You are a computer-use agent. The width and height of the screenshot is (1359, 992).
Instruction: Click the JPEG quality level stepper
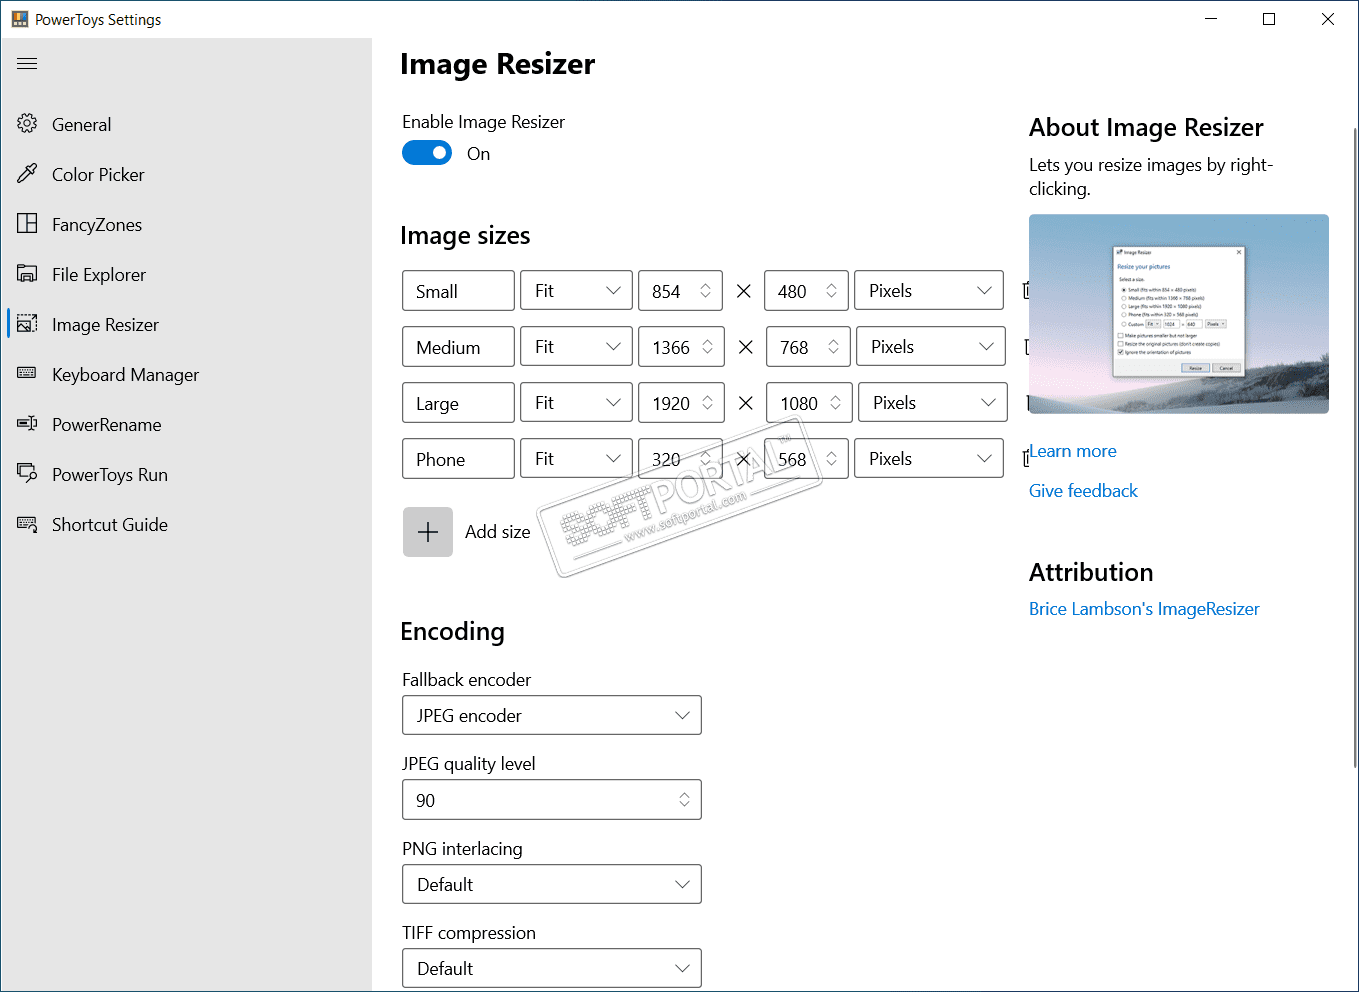click(684, 800)
